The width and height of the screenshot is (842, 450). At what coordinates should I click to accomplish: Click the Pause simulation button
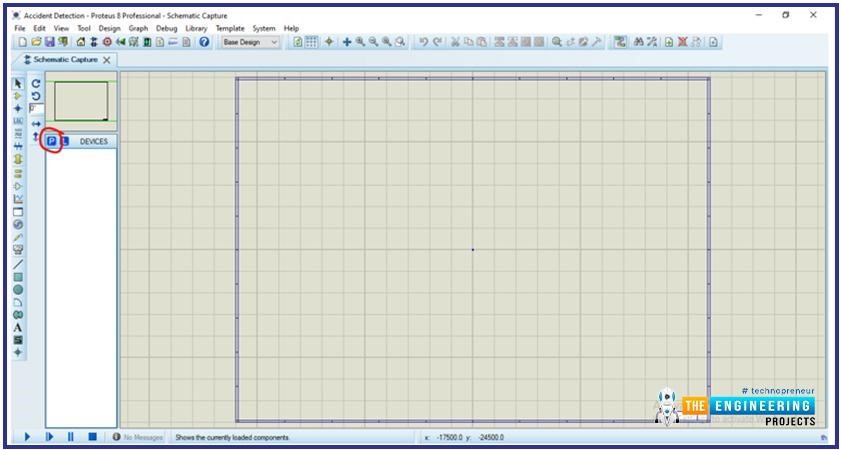tap(71, 437)
